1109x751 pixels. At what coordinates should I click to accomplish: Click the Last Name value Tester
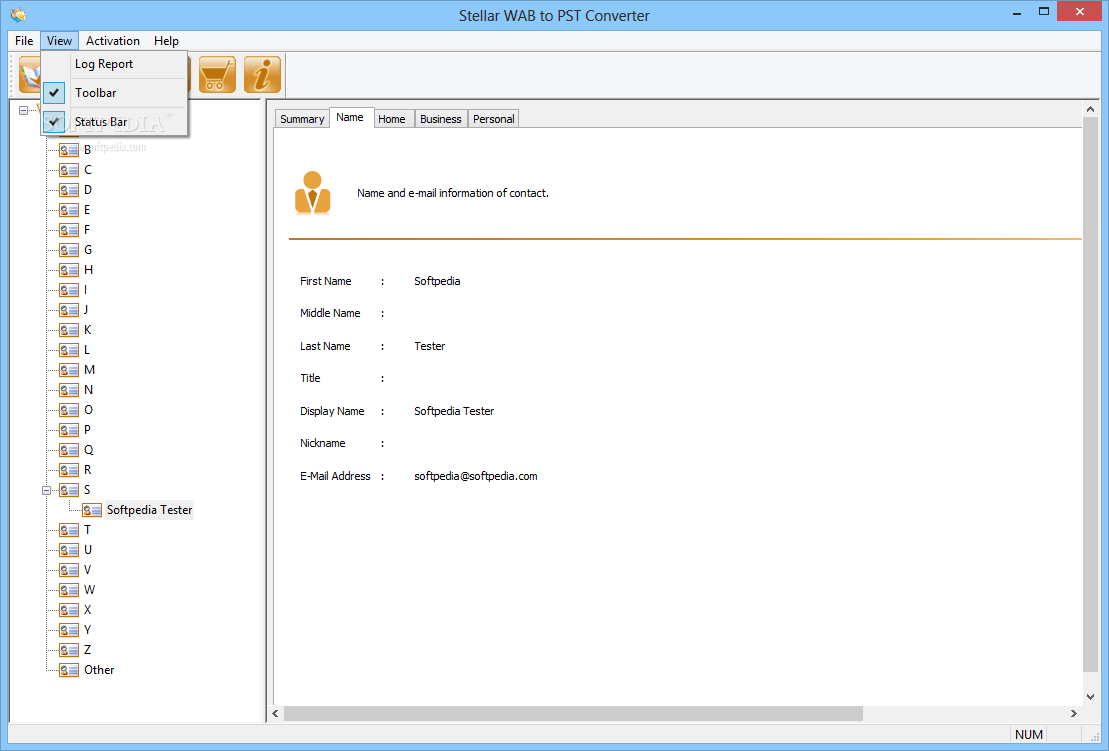[429, 346]
